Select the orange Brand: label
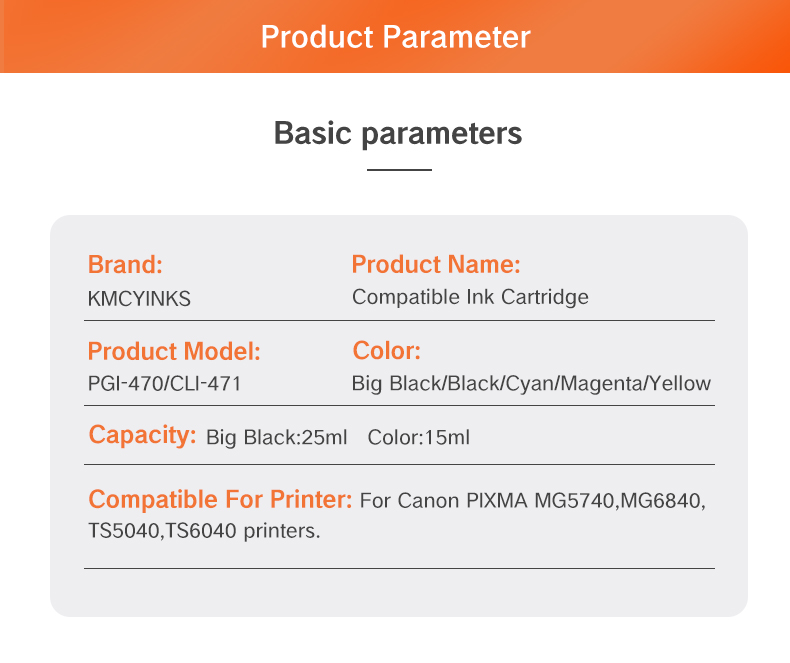 pos(125,265)
